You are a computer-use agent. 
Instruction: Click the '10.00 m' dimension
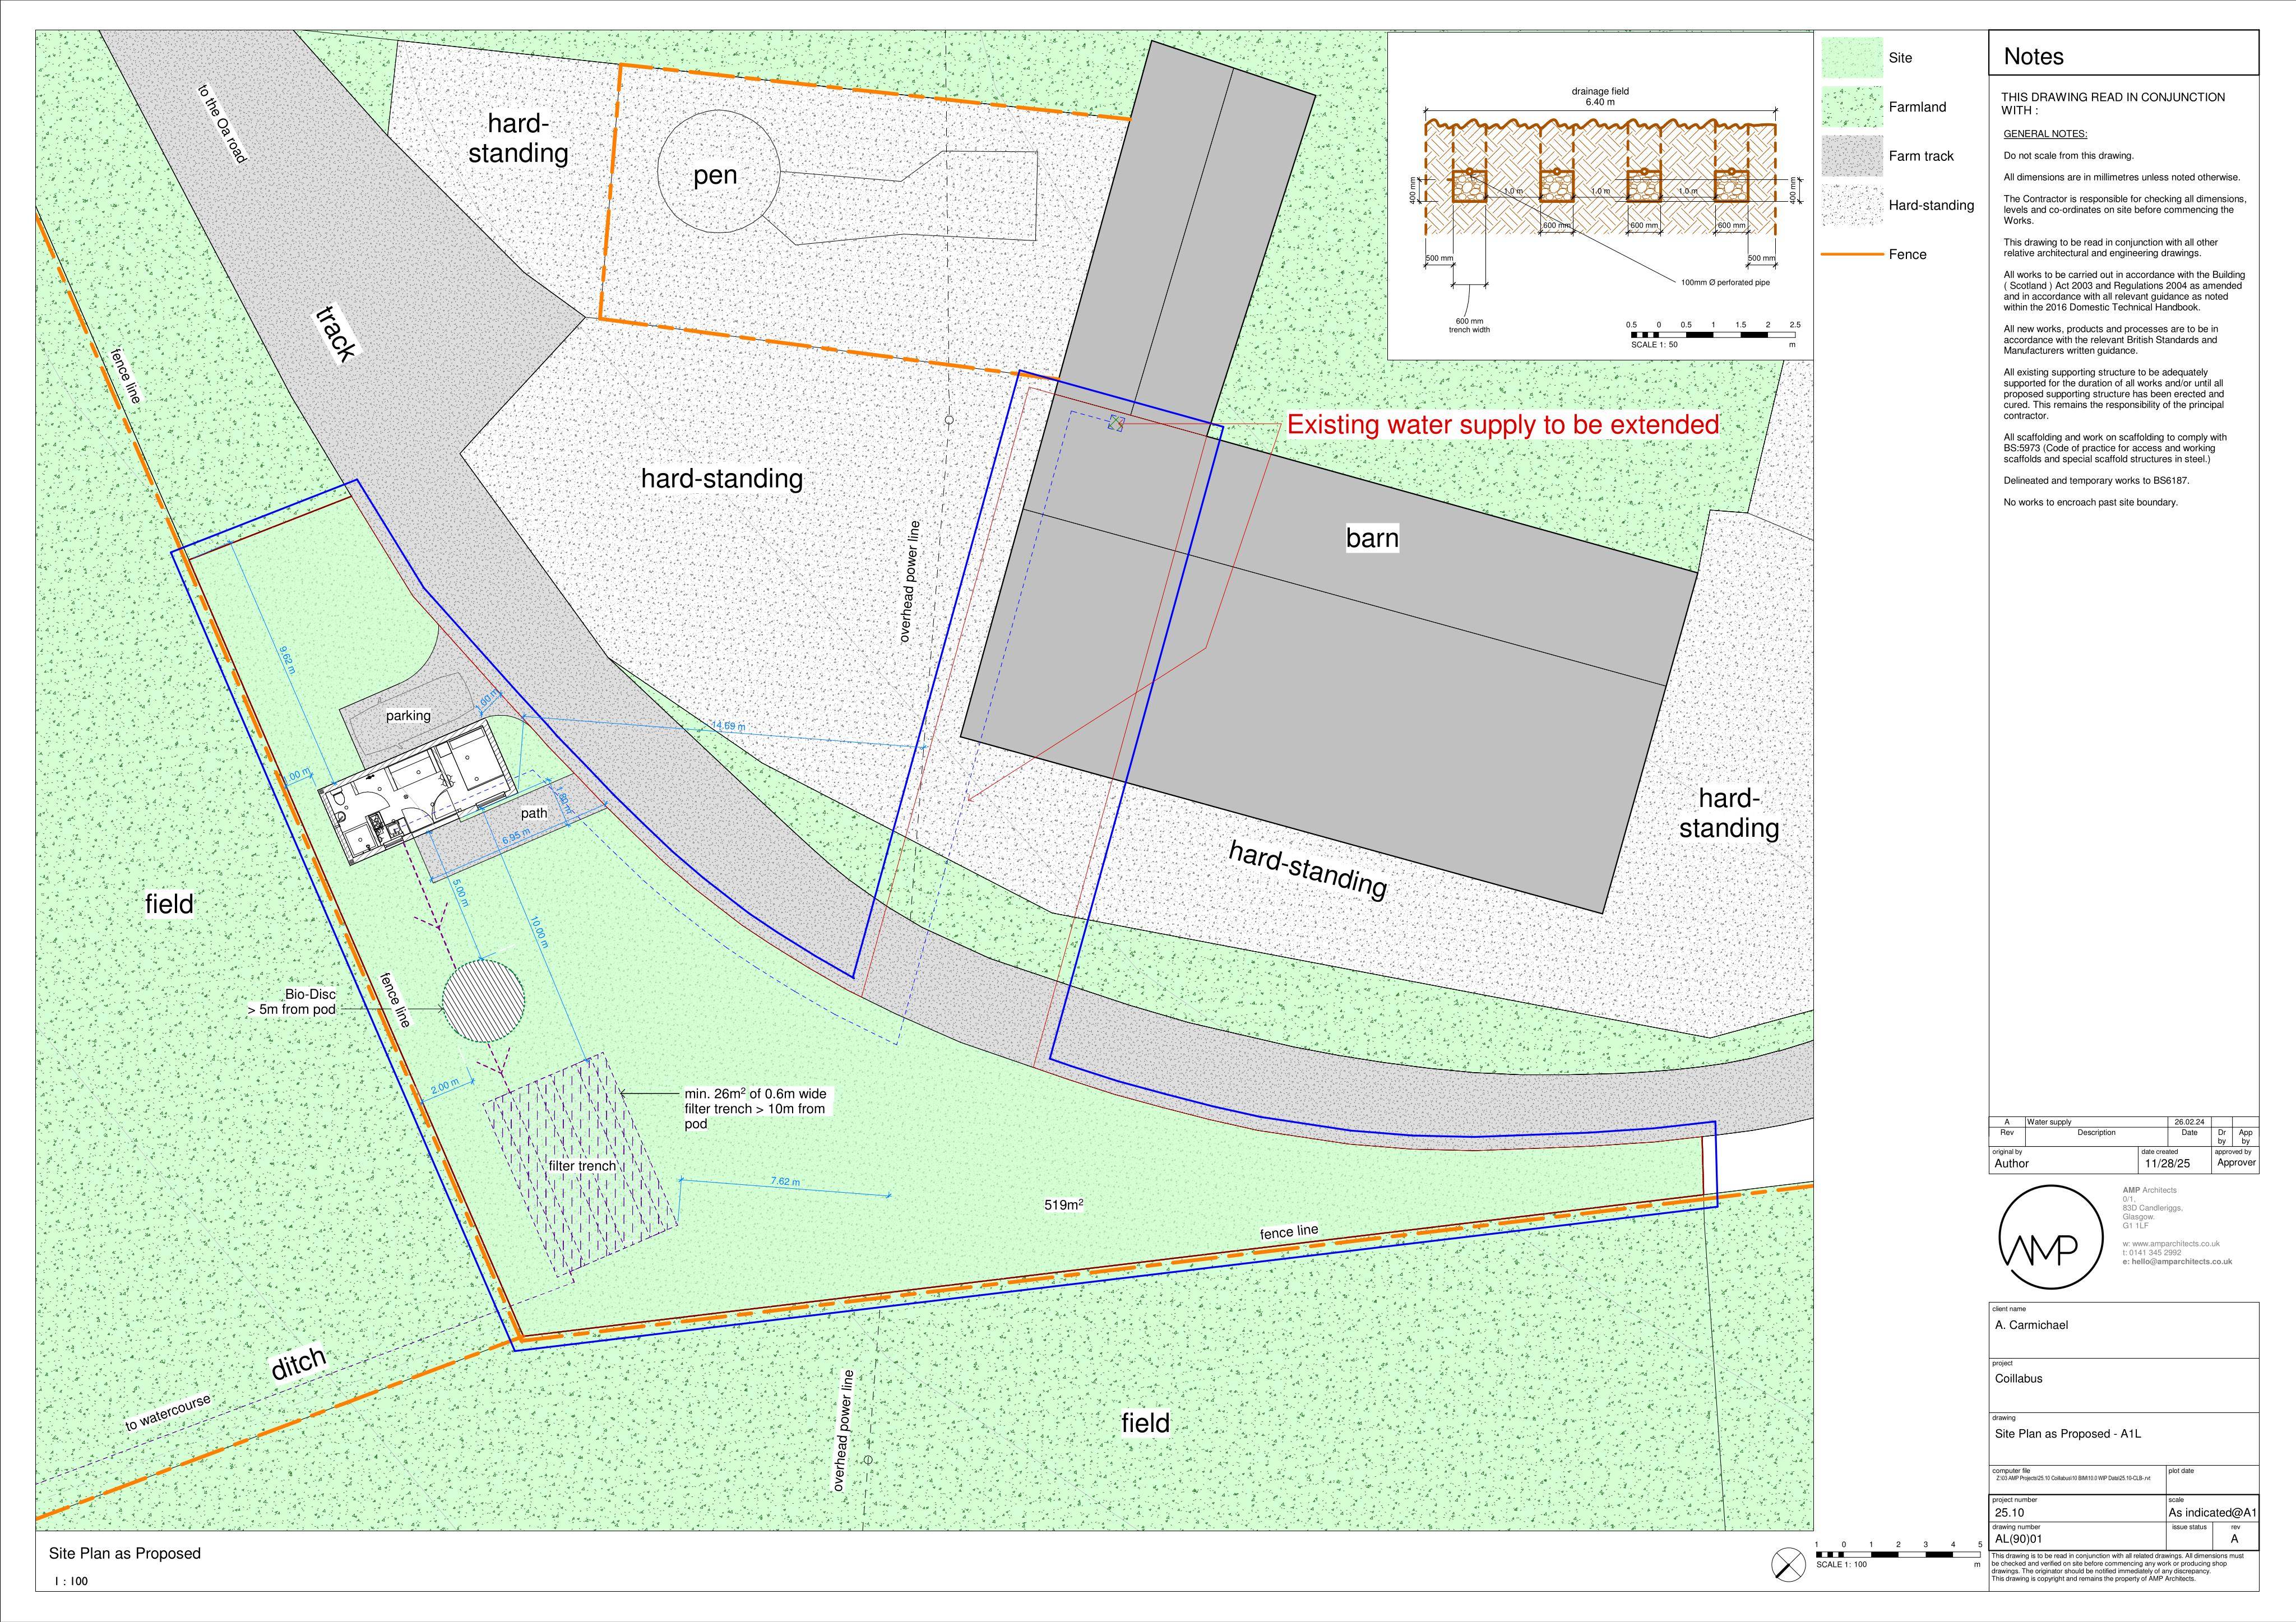[540, 932]
